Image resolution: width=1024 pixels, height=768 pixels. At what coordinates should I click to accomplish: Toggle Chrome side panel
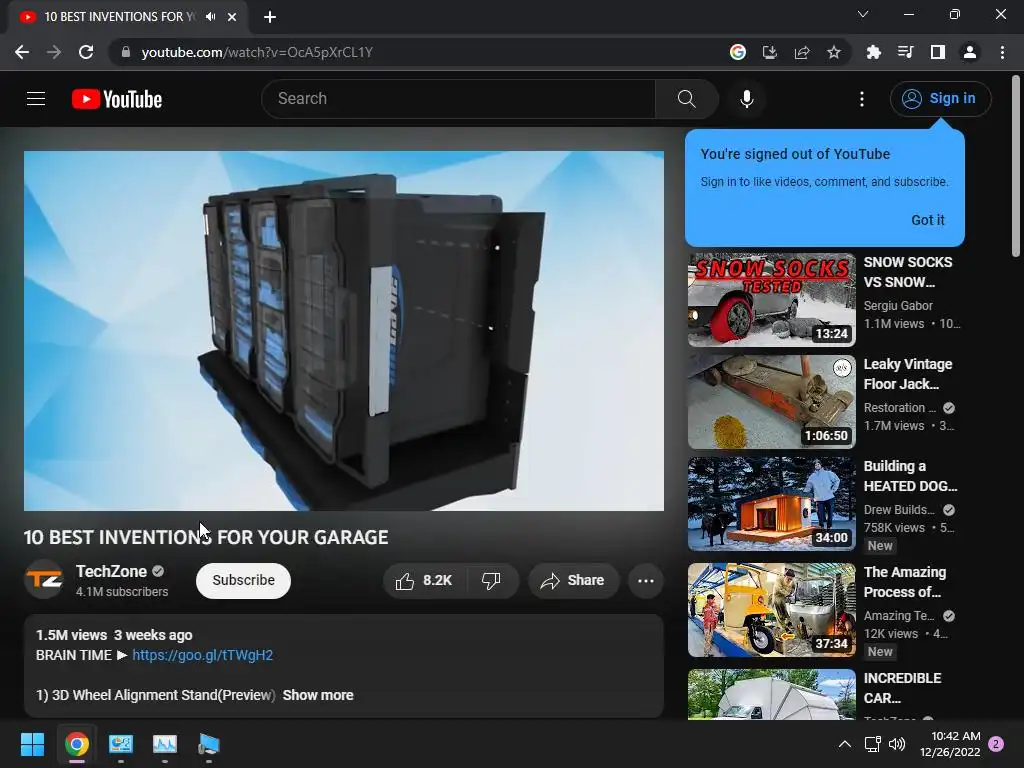click(938, 52)
